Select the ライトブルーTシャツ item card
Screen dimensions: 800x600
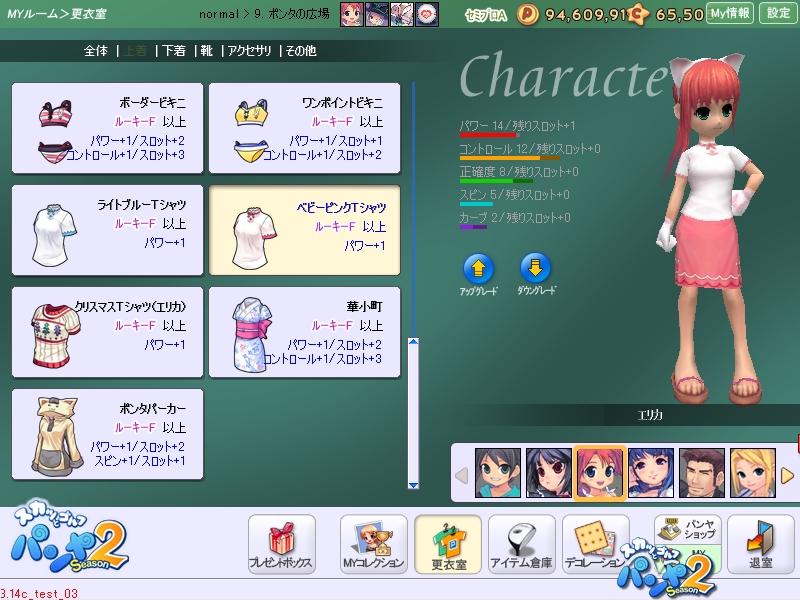point(107,230)
